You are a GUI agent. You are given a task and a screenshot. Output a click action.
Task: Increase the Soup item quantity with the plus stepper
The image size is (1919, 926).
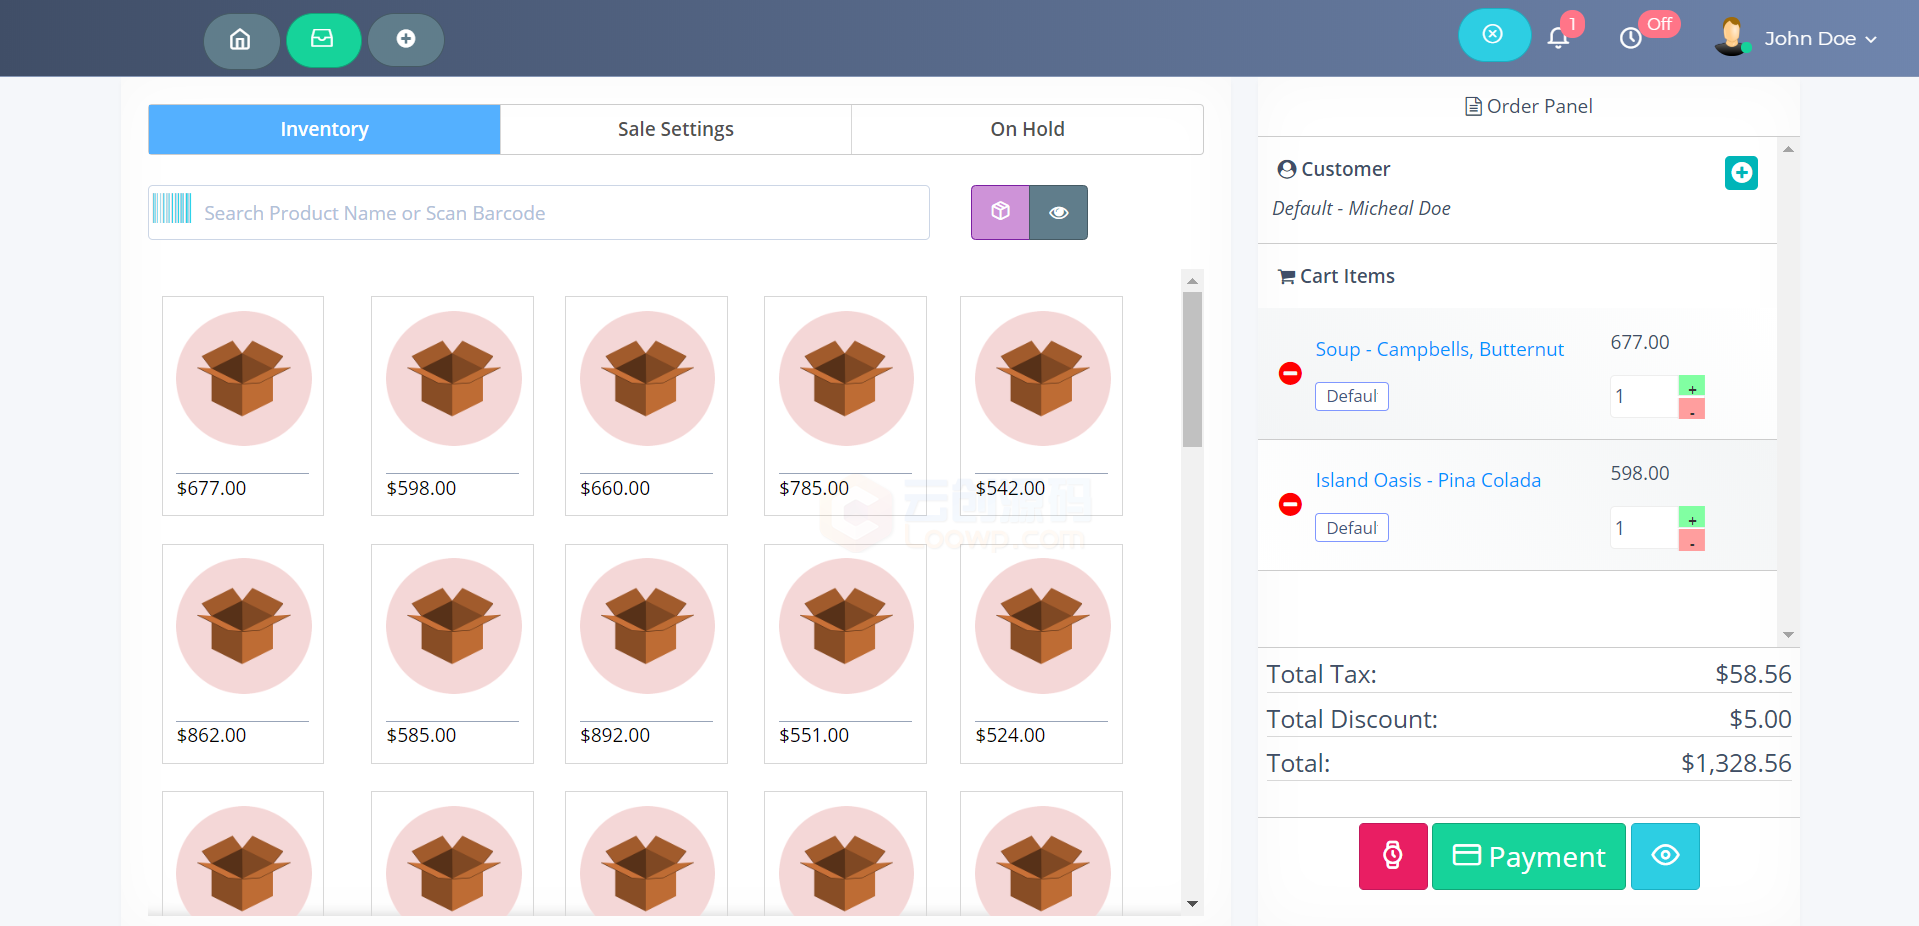(x=1692, y=386)
